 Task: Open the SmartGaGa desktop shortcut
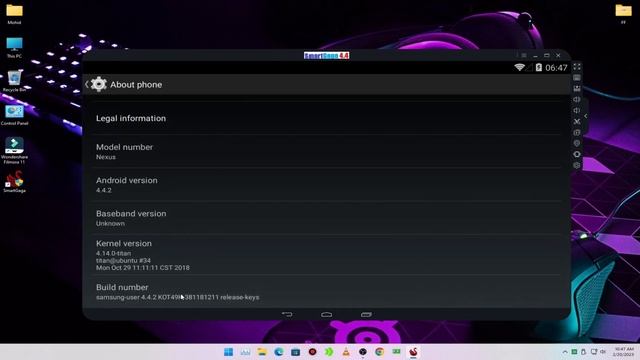tap(14, 182)
